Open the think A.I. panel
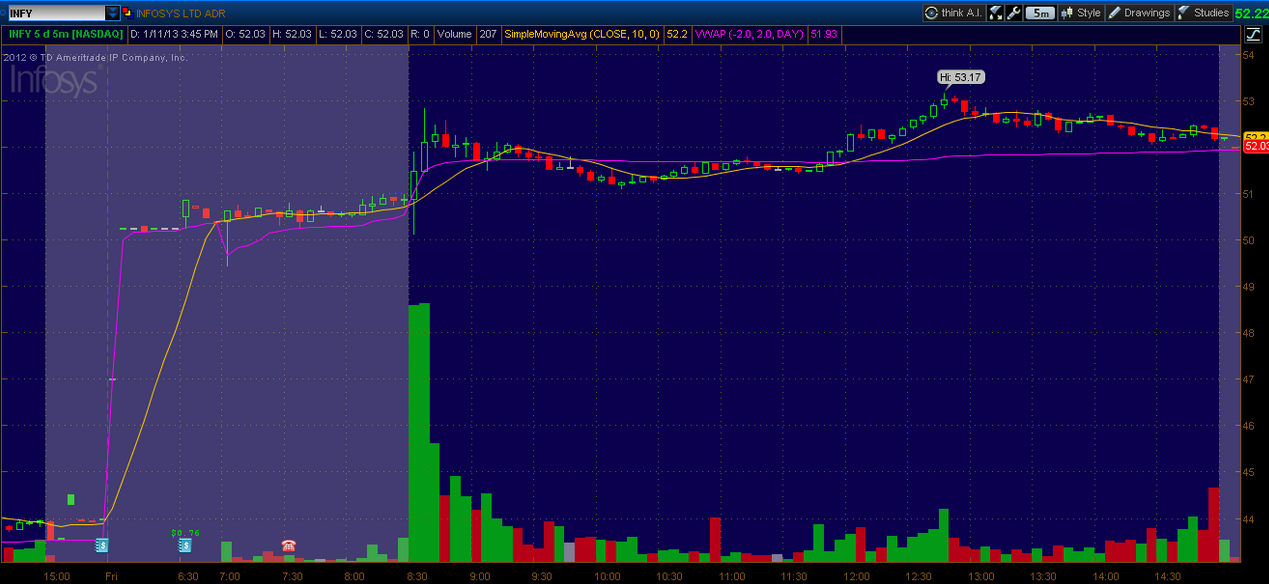The image size is (1269, 584). [x=956, y=13]
